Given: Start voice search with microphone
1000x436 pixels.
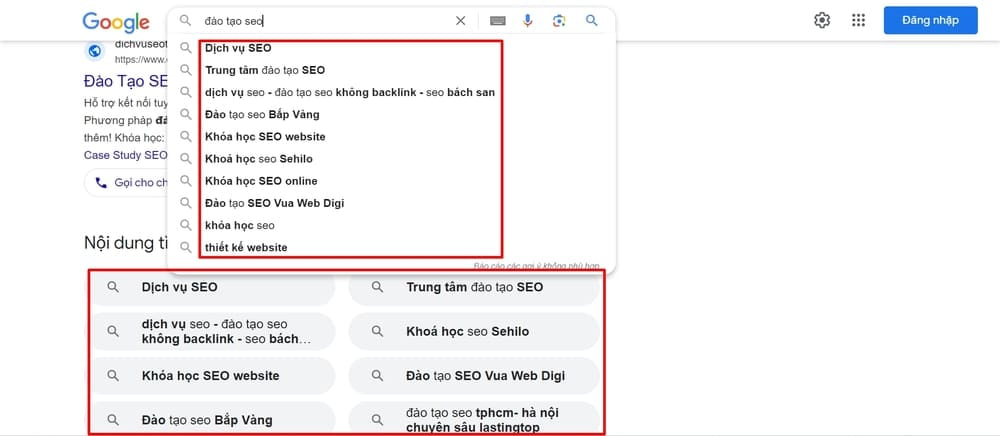Looking at the screenshot, I should (528, 20).
